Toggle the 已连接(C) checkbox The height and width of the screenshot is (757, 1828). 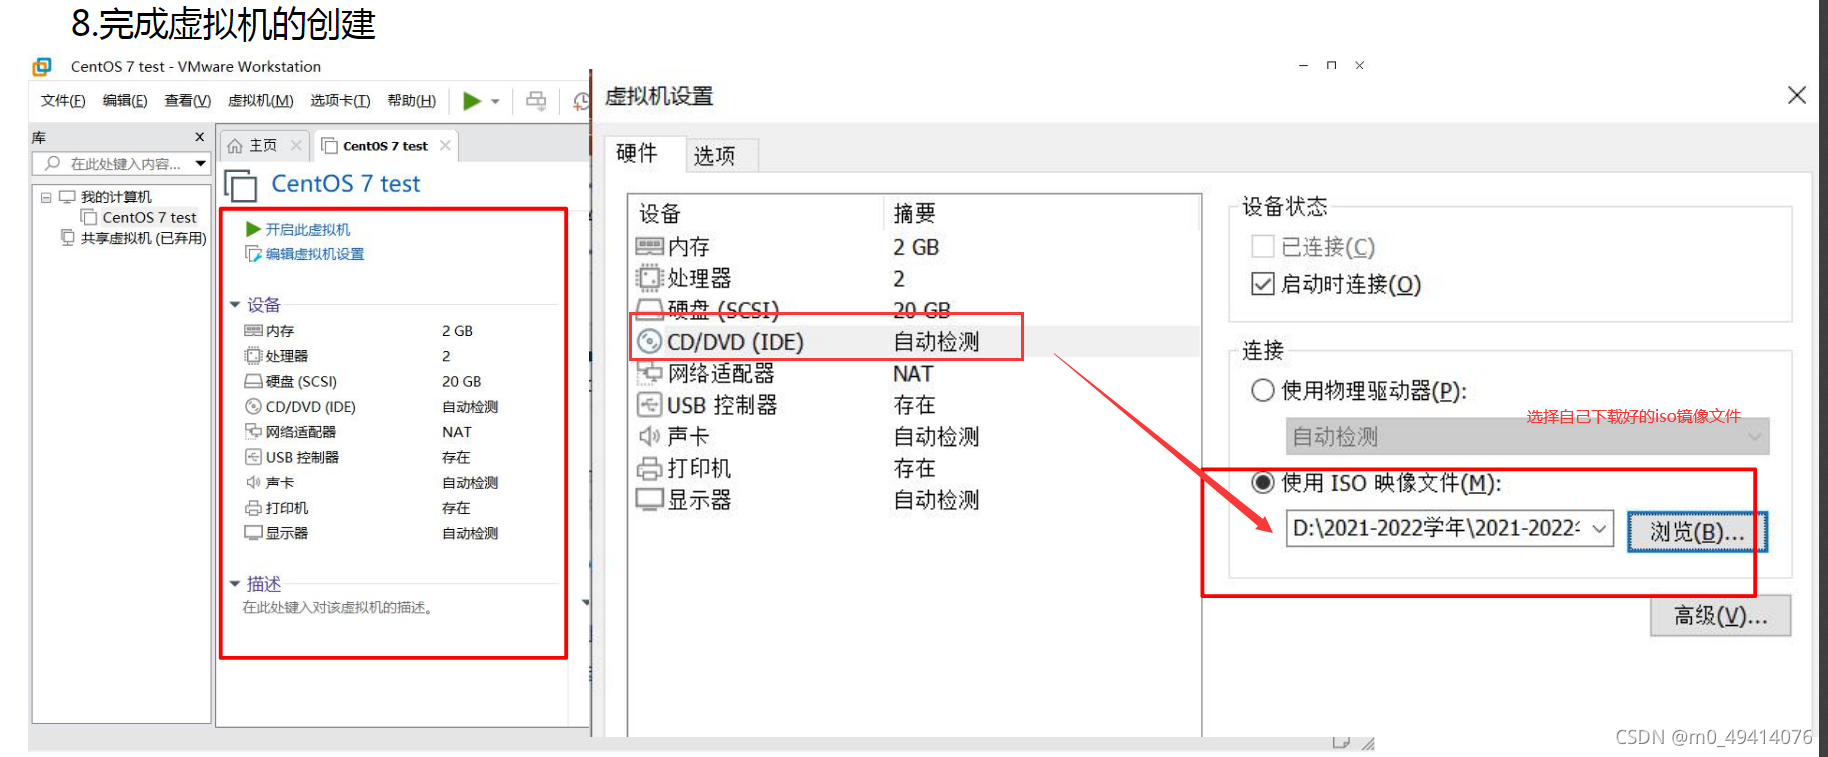1263,246
